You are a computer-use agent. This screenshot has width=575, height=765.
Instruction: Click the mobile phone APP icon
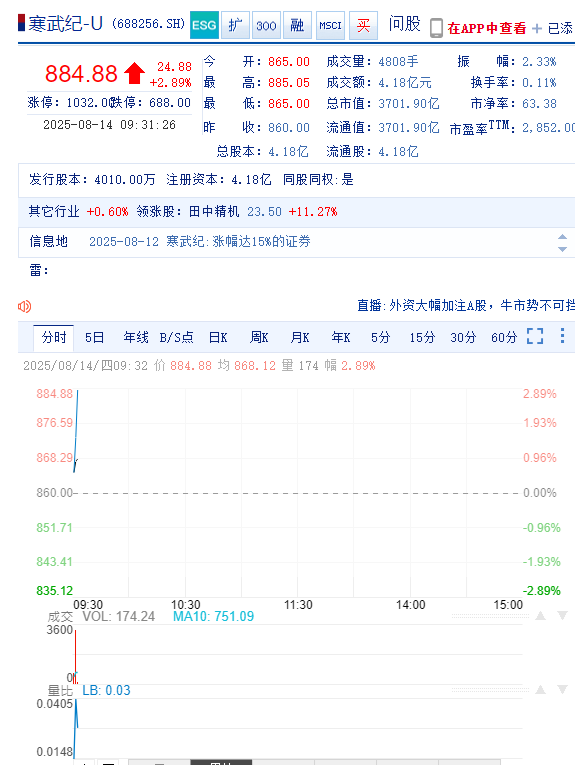click(436, 28)
